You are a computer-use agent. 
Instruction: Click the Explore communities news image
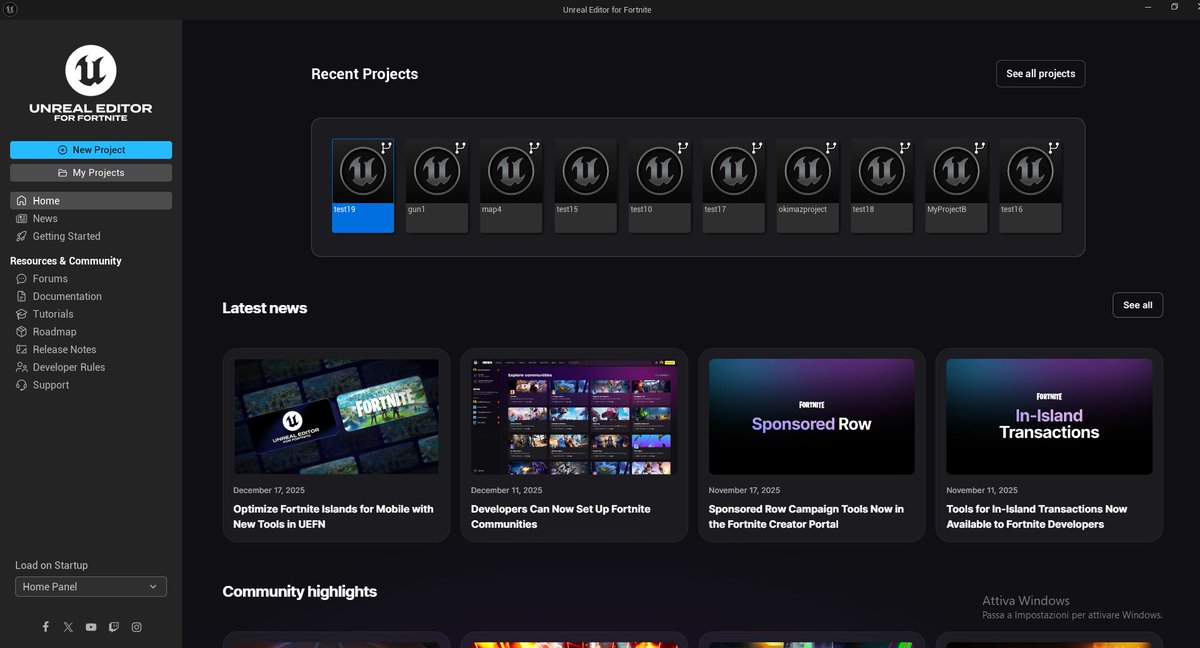point(574,417)
